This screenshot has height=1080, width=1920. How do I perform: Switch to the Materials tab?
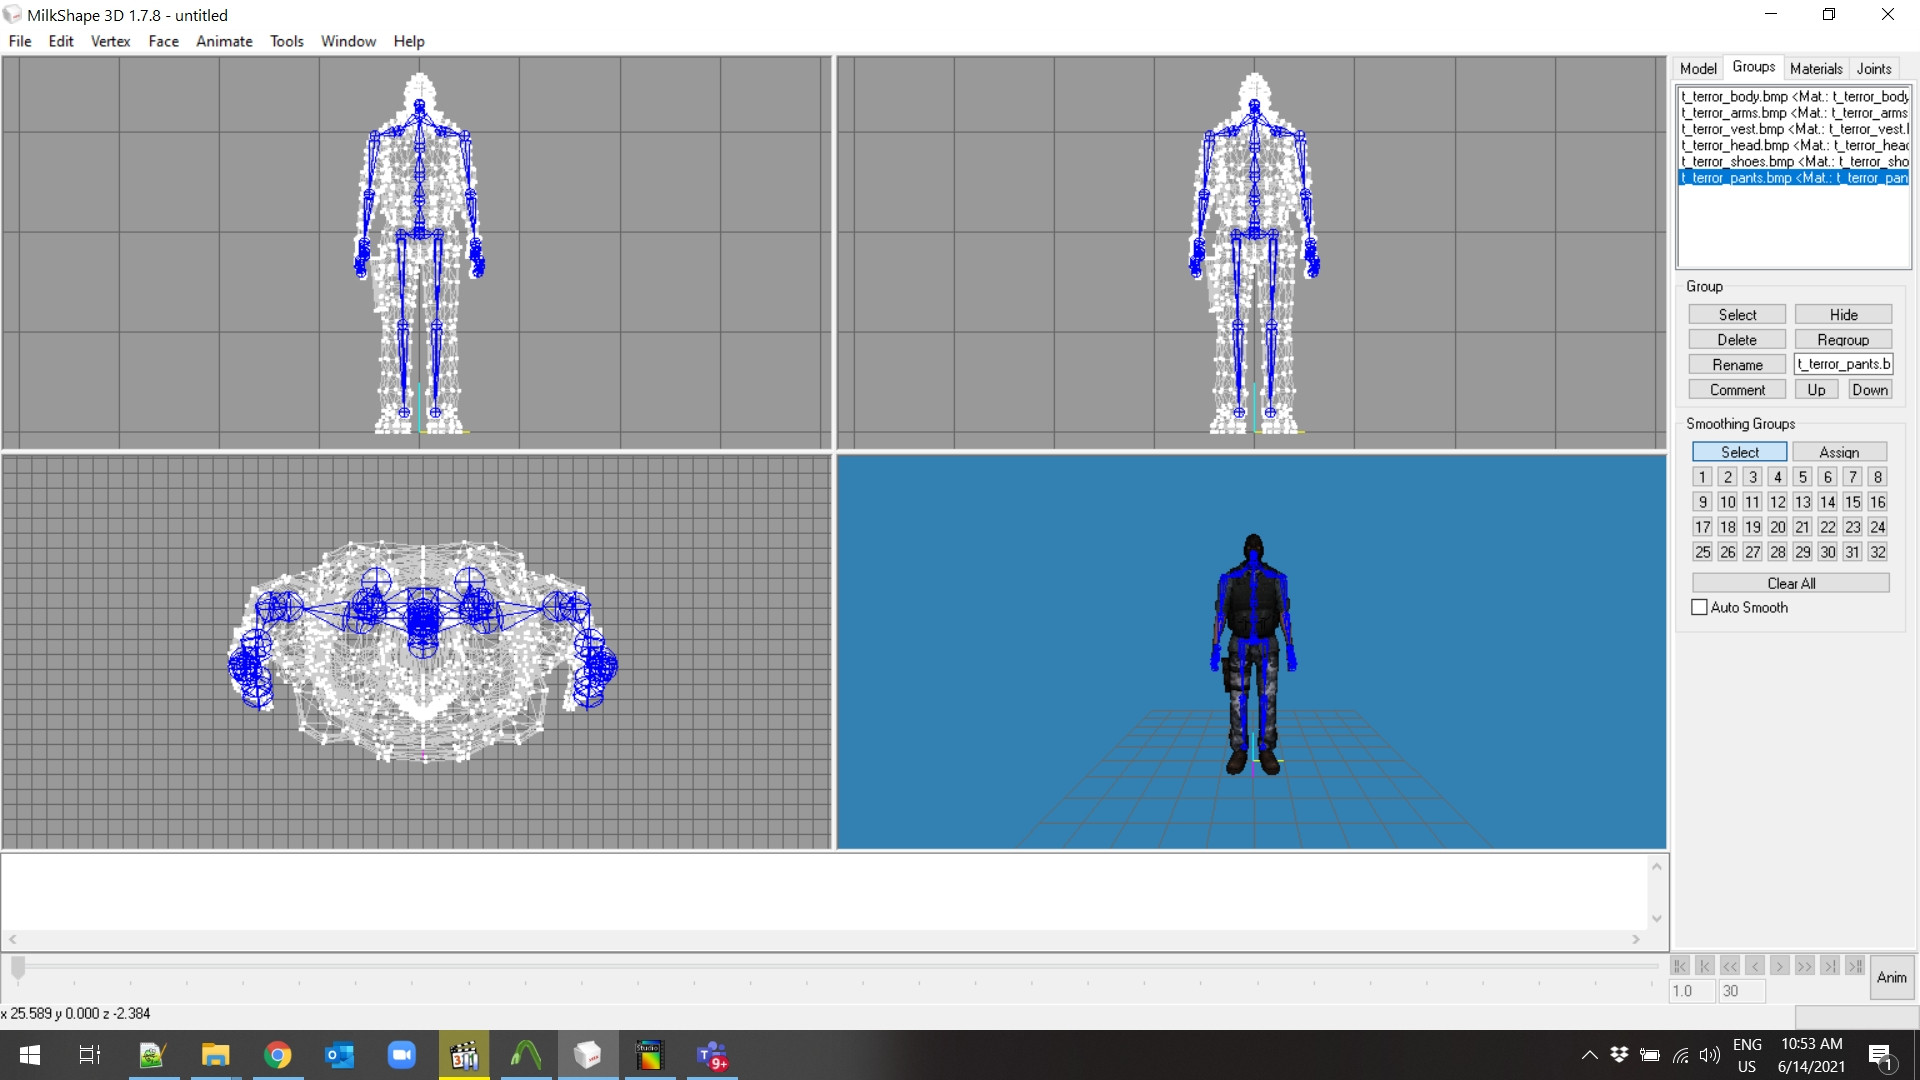[x=1816, y=68]
